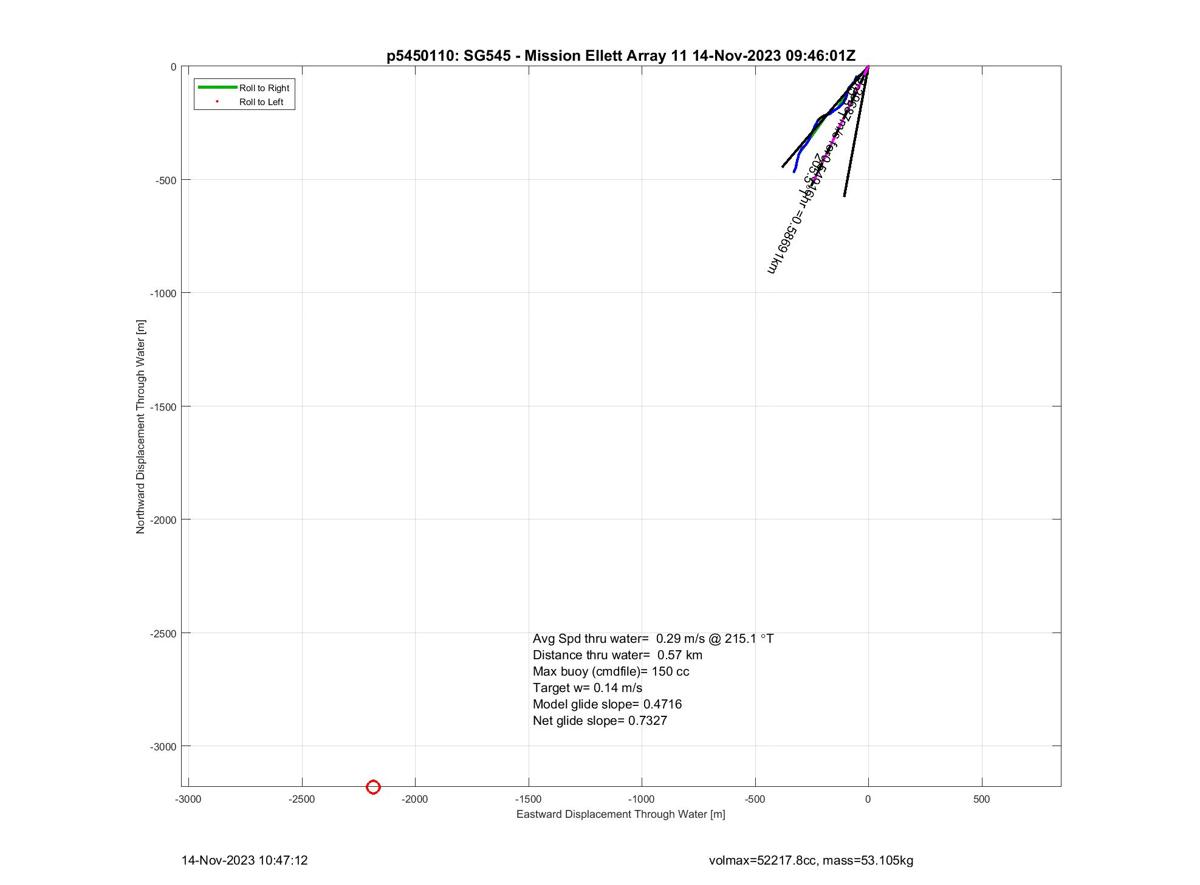1200x885 pixels.
Task: Click the y-axis tick label -1000
Action: point(163,293)
